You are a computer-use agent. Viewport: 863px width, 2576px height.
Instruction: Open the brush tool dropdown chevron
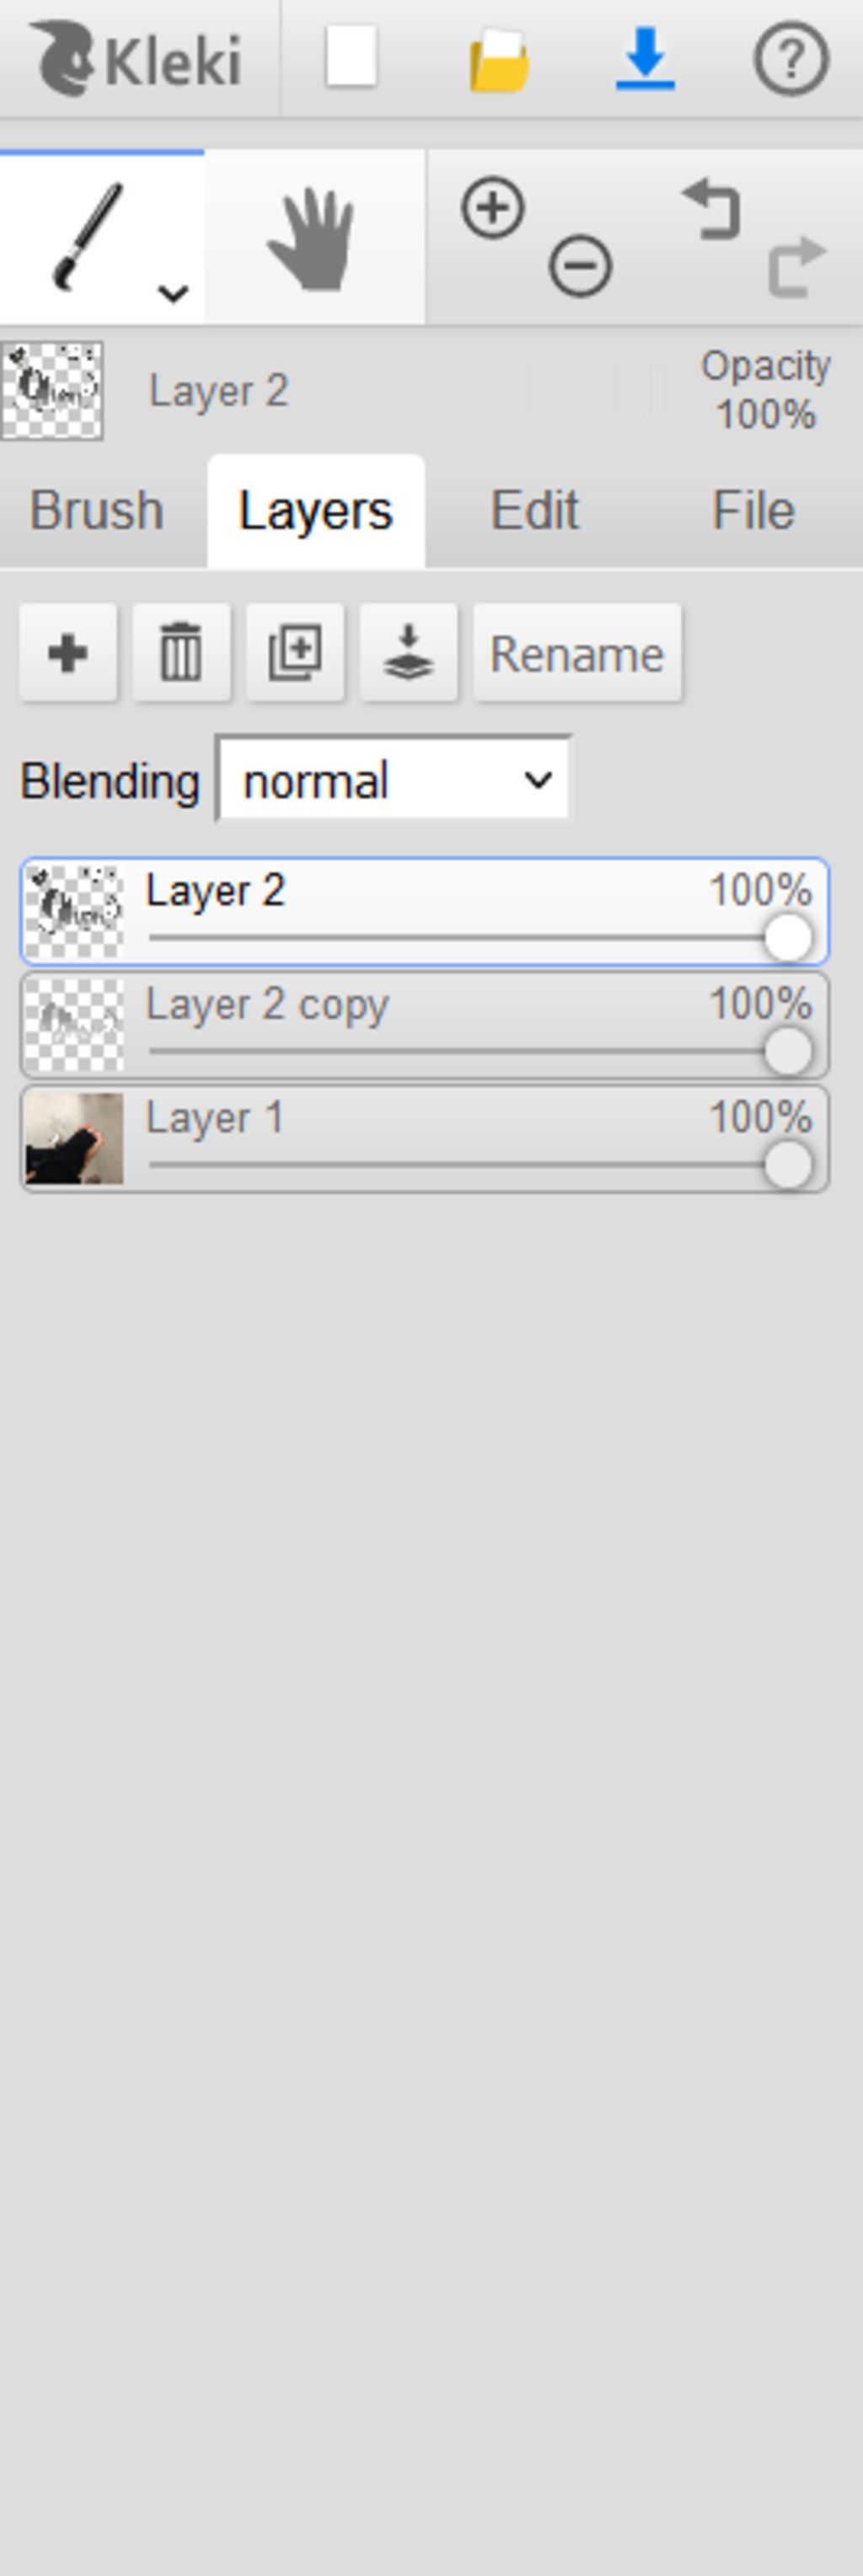(x=173, y=293)
